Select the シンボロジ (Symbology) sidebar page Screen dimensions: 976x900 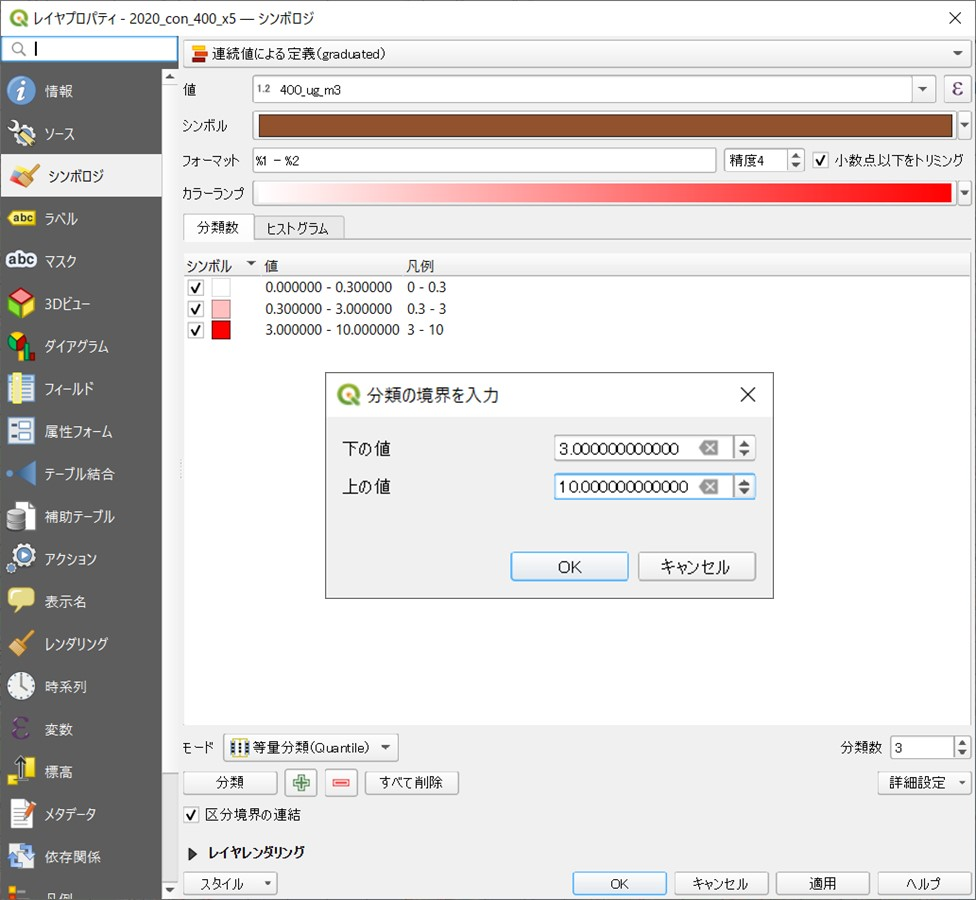81,176
